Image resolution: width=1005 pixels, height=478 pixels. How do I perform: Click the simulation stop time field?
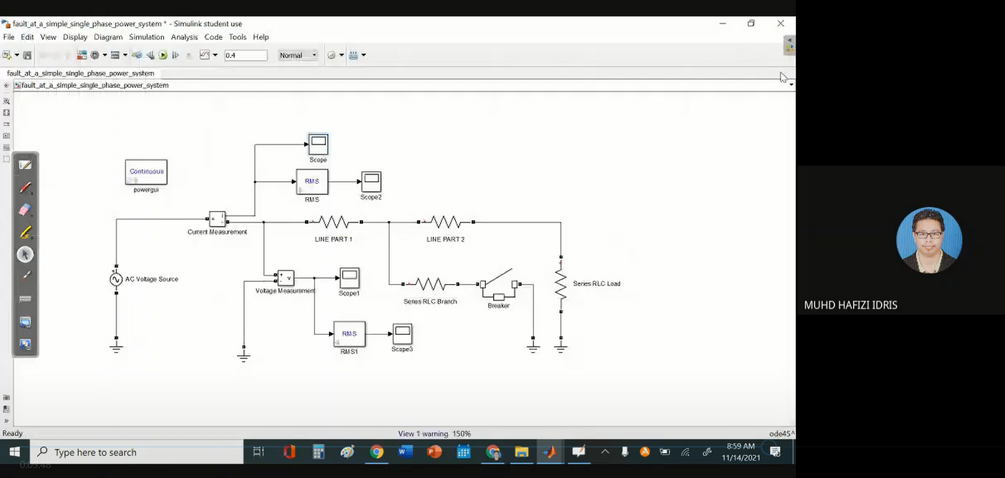coord(245,55)
